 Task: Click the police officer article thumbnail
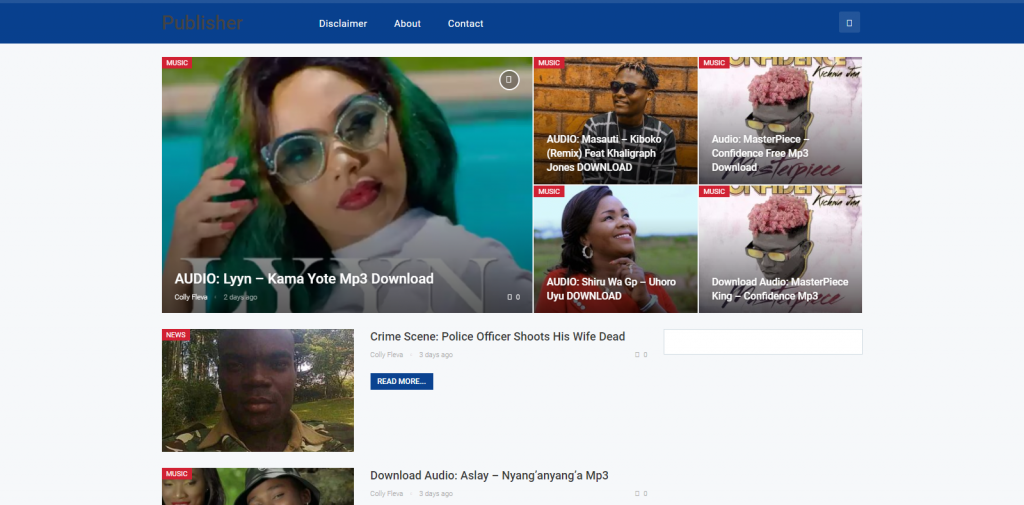pos(258,391)
